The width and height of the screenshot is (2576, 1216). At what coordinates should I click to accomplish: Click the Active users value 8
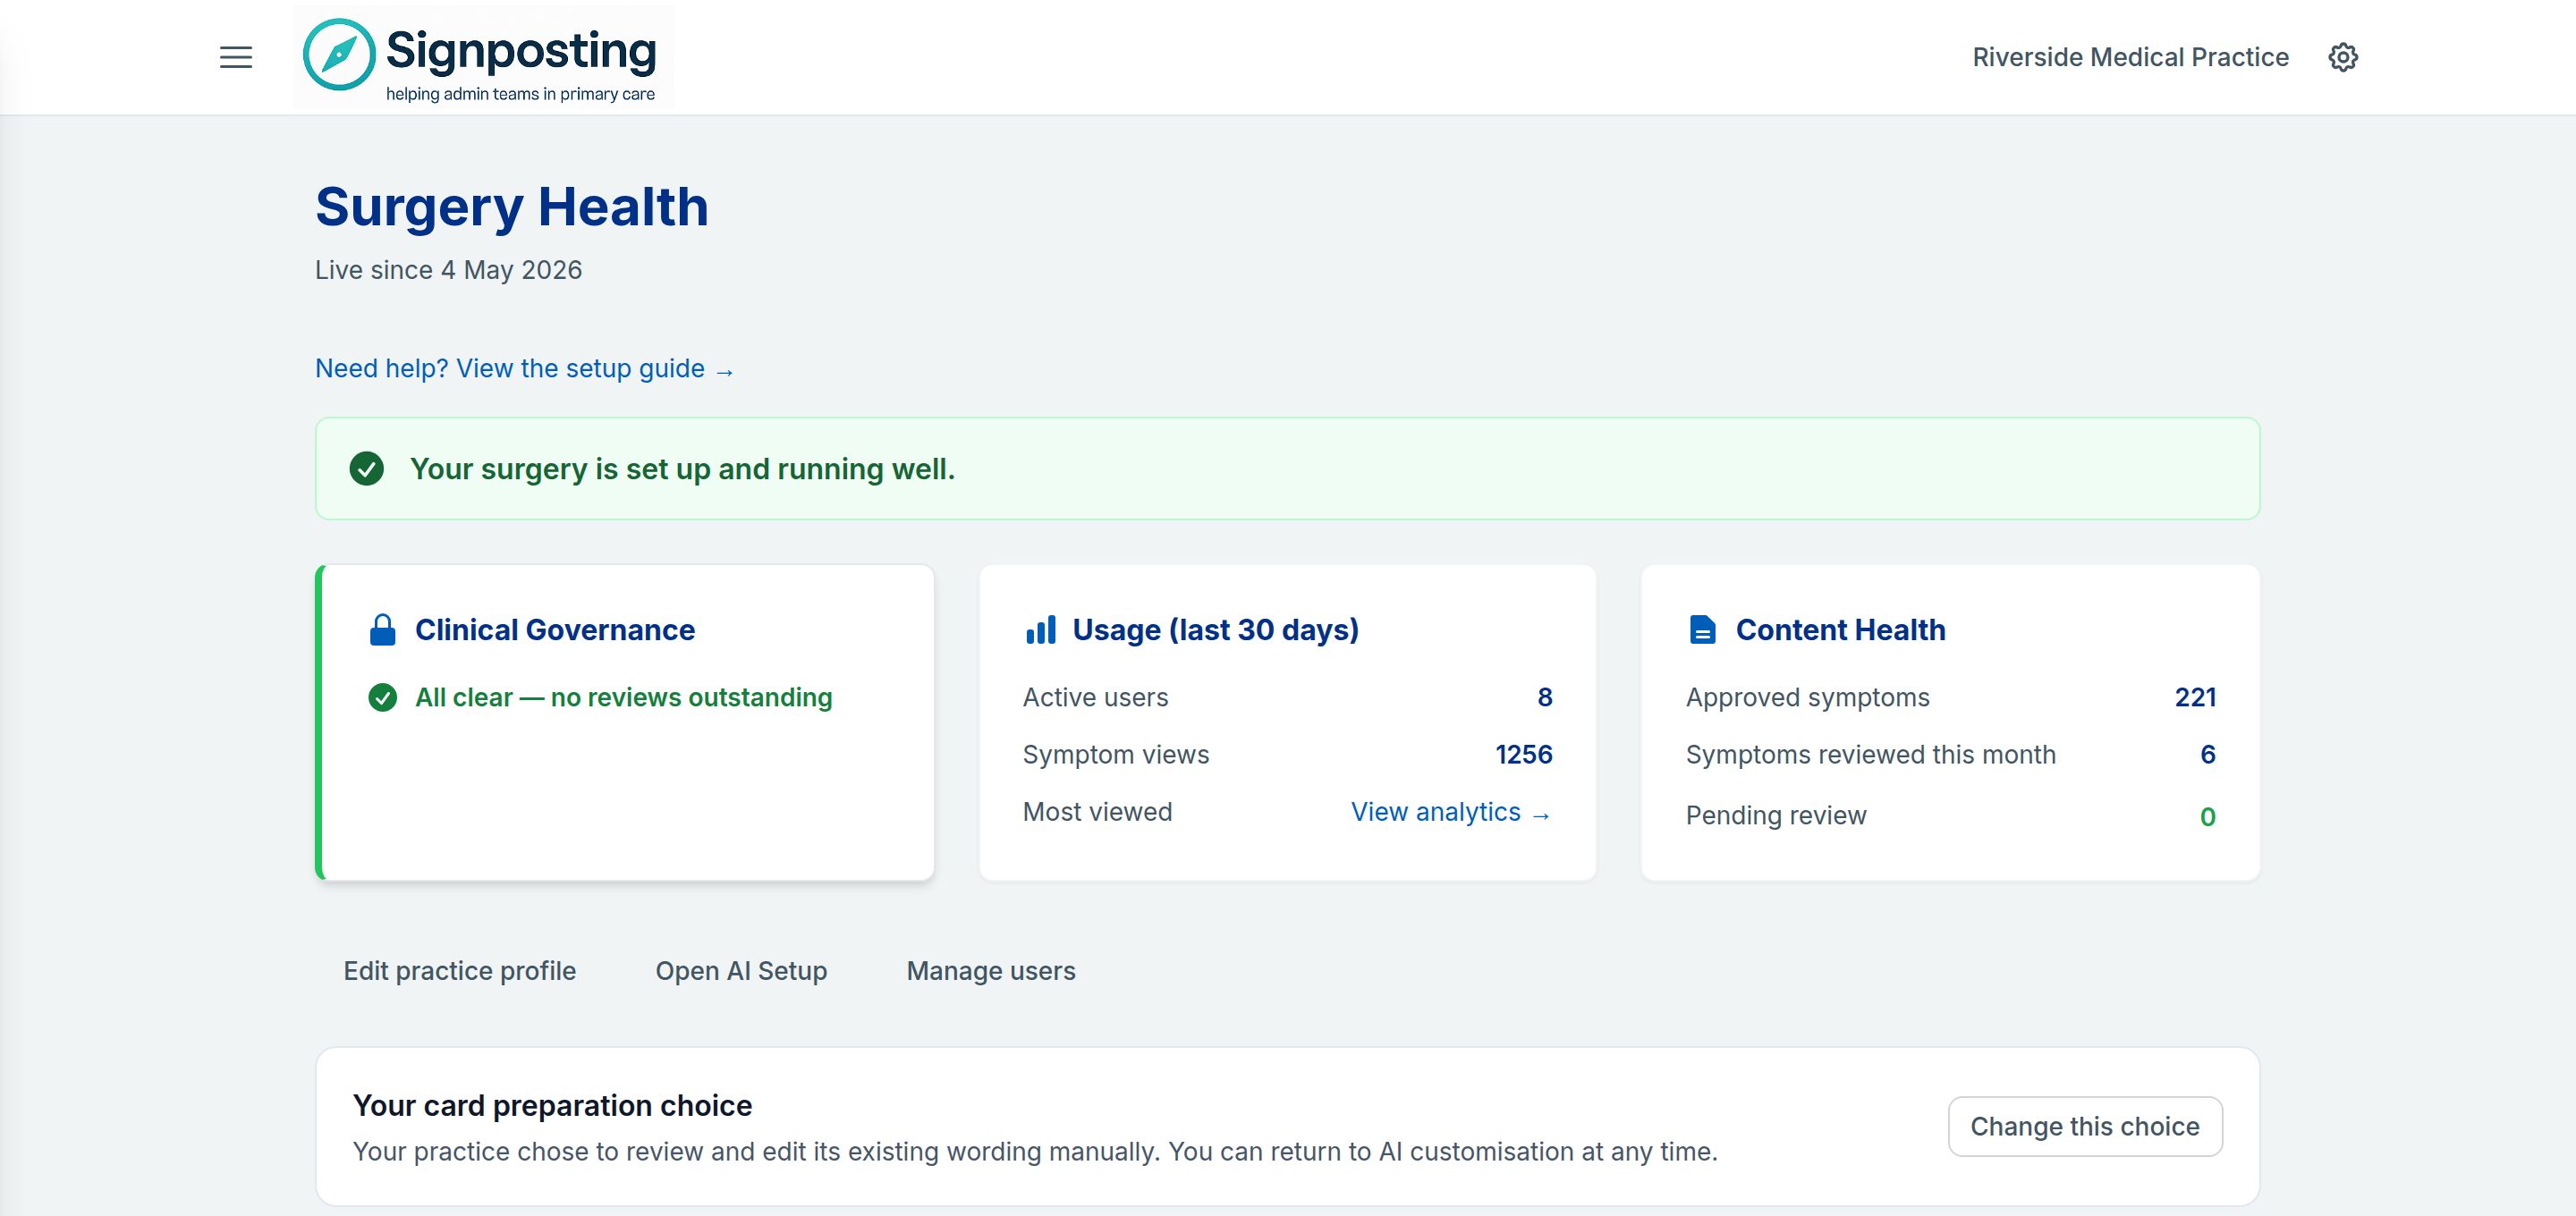1545,697
